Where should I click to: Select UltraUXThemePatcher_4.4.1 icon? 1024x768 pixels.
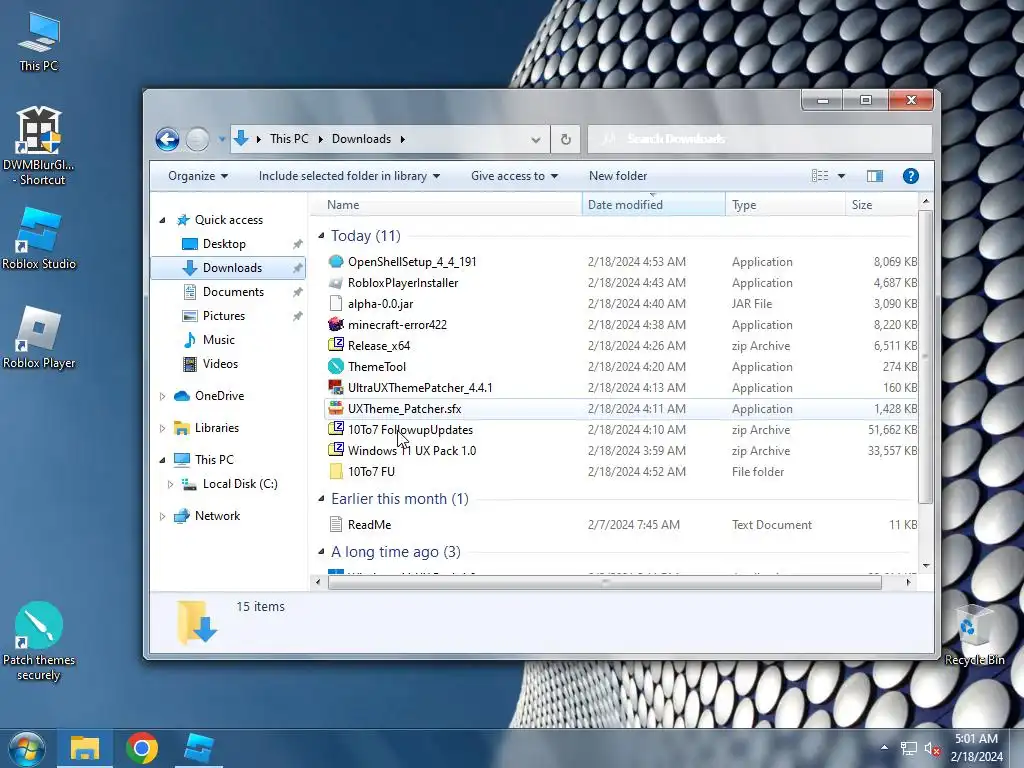336,387
